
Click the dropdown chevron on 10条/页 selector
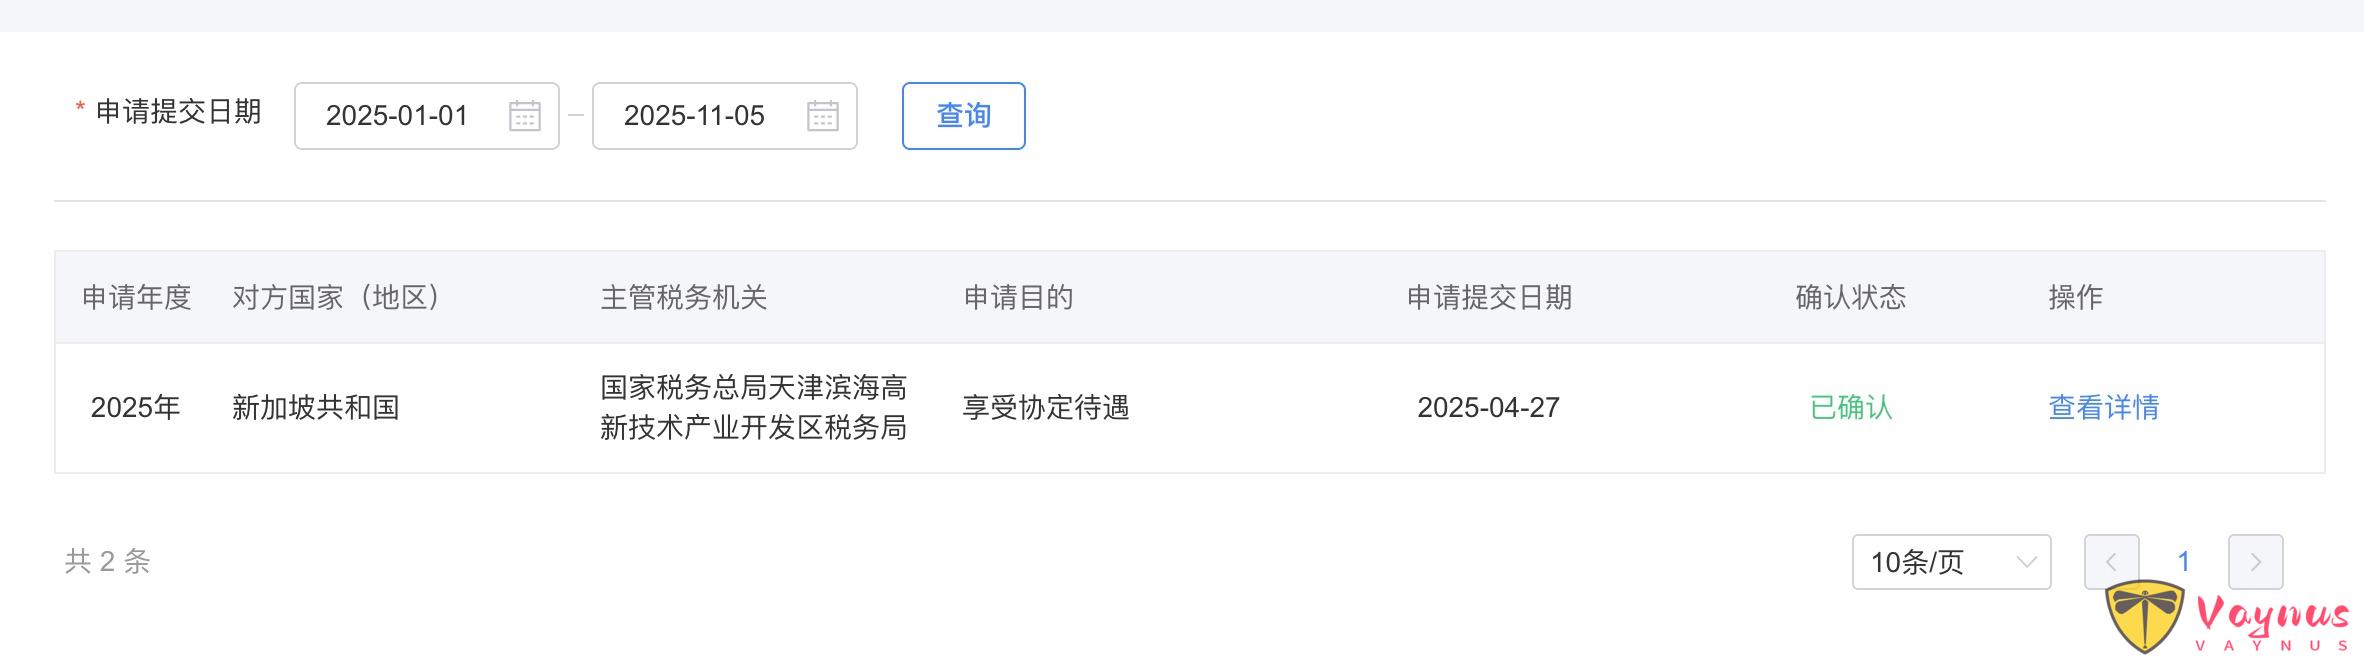click(2027, 562)
